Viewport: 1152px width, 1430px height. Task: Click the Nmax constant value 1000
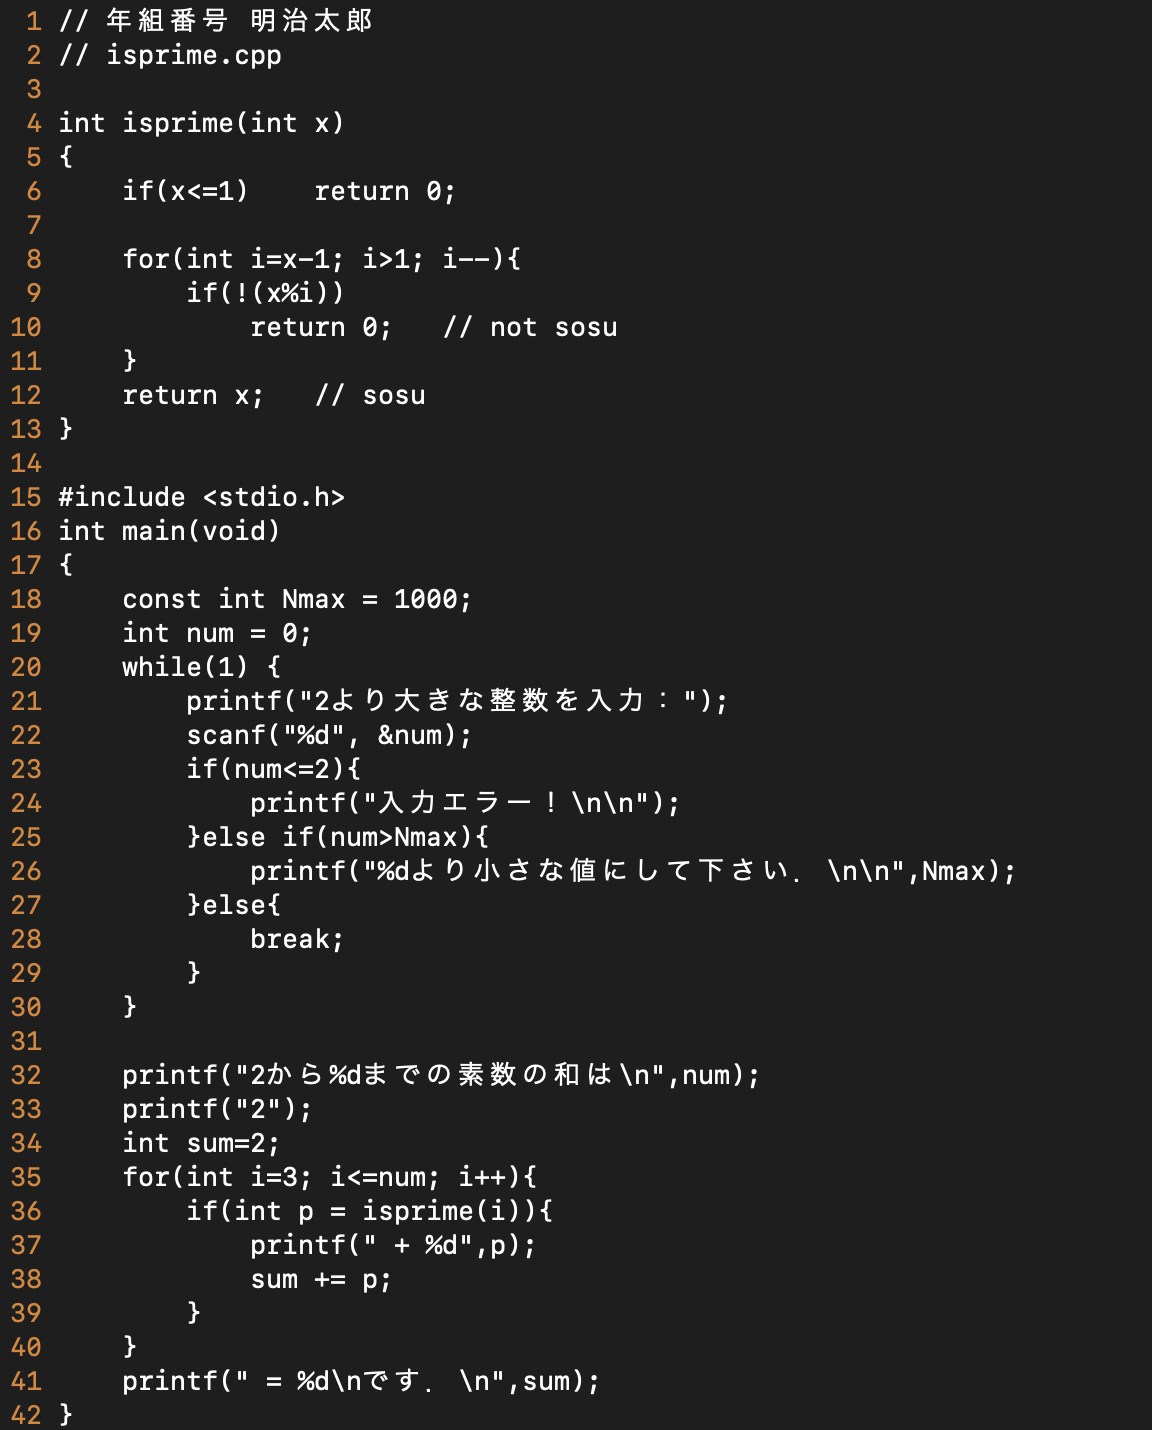pos(425,599)
